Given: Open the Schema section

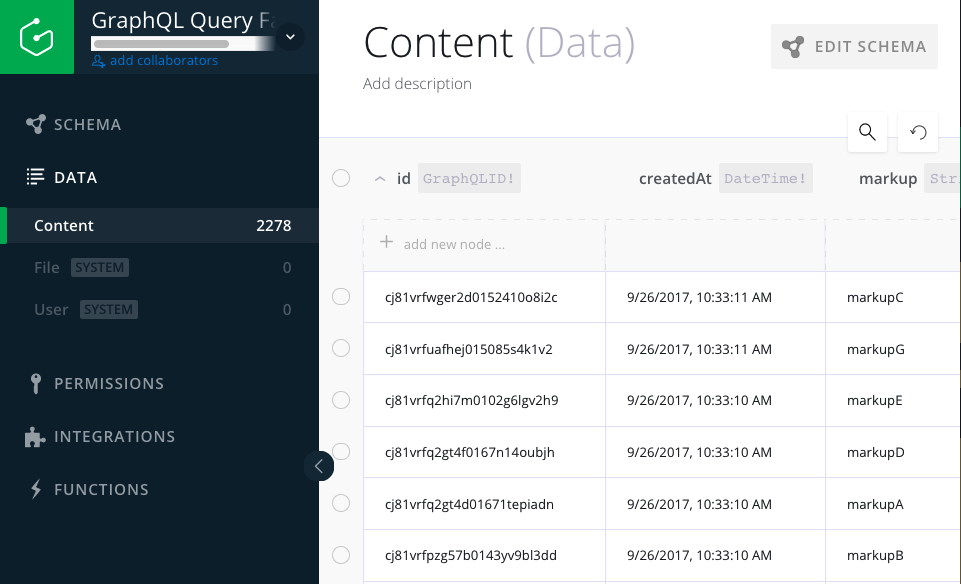Looking at the screenshot, I should [x=74, y=124].
